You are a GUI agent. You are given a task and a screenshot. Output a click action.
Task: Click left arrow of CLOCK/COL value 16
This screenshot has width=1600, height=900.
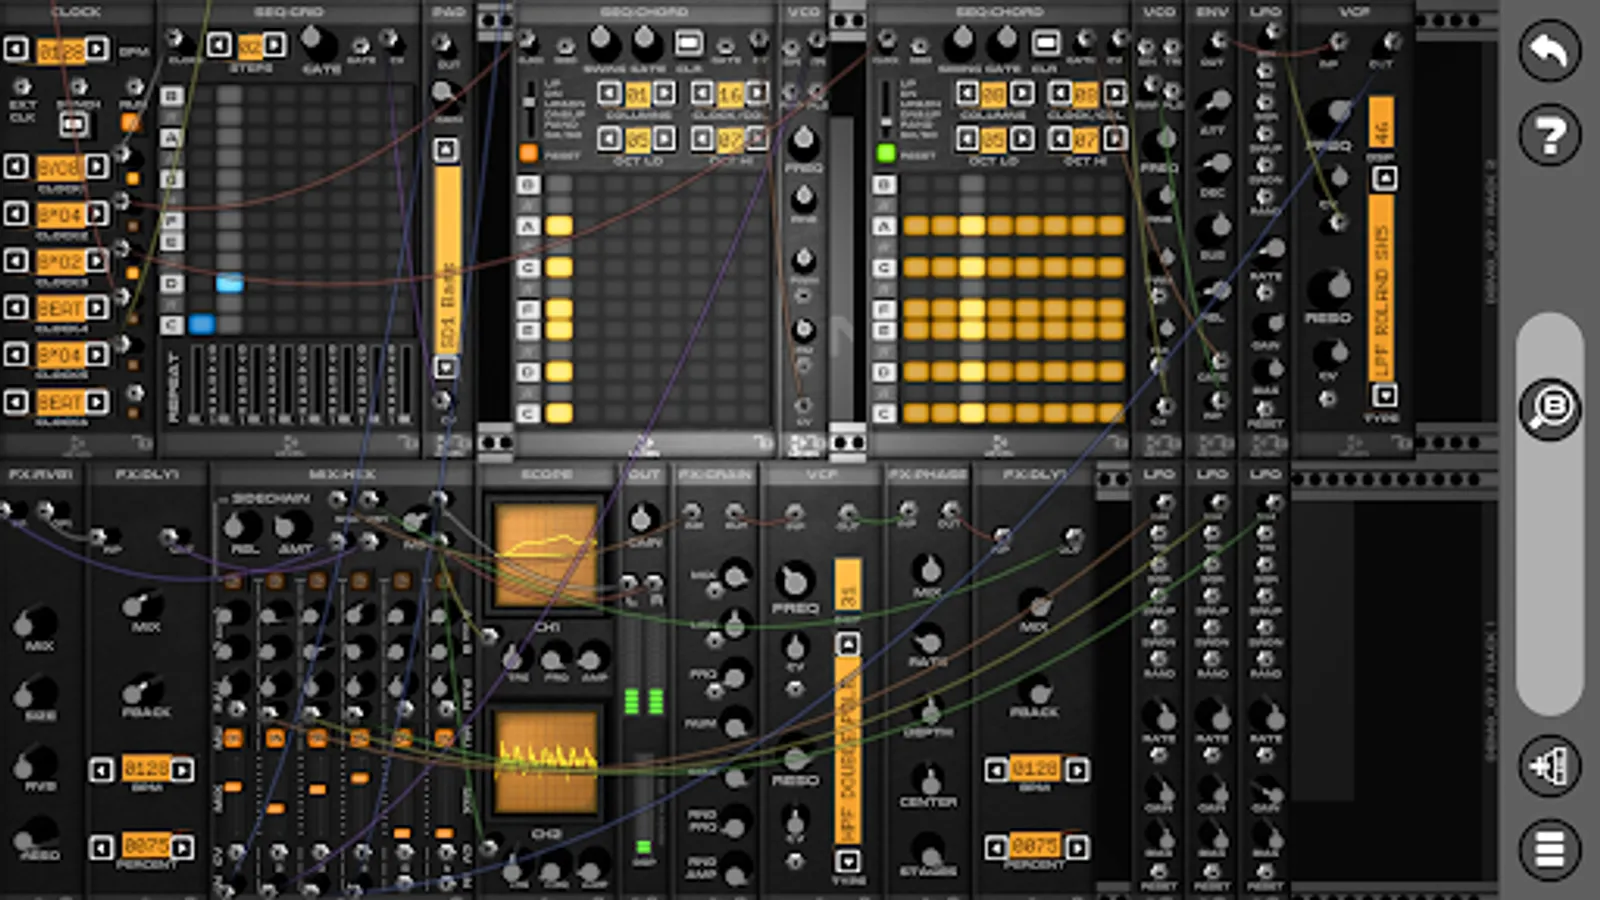click(702, 94)
